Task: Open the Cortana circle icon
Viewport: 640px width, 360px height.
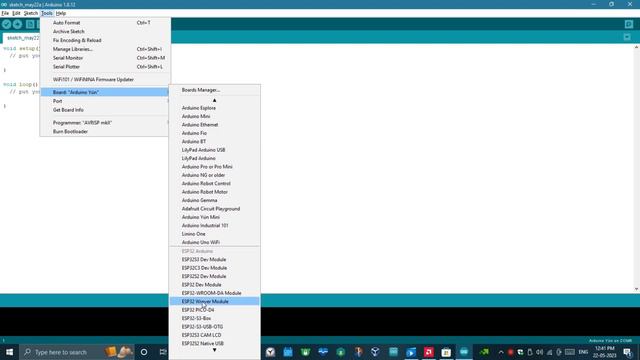Action: point(144,352)
